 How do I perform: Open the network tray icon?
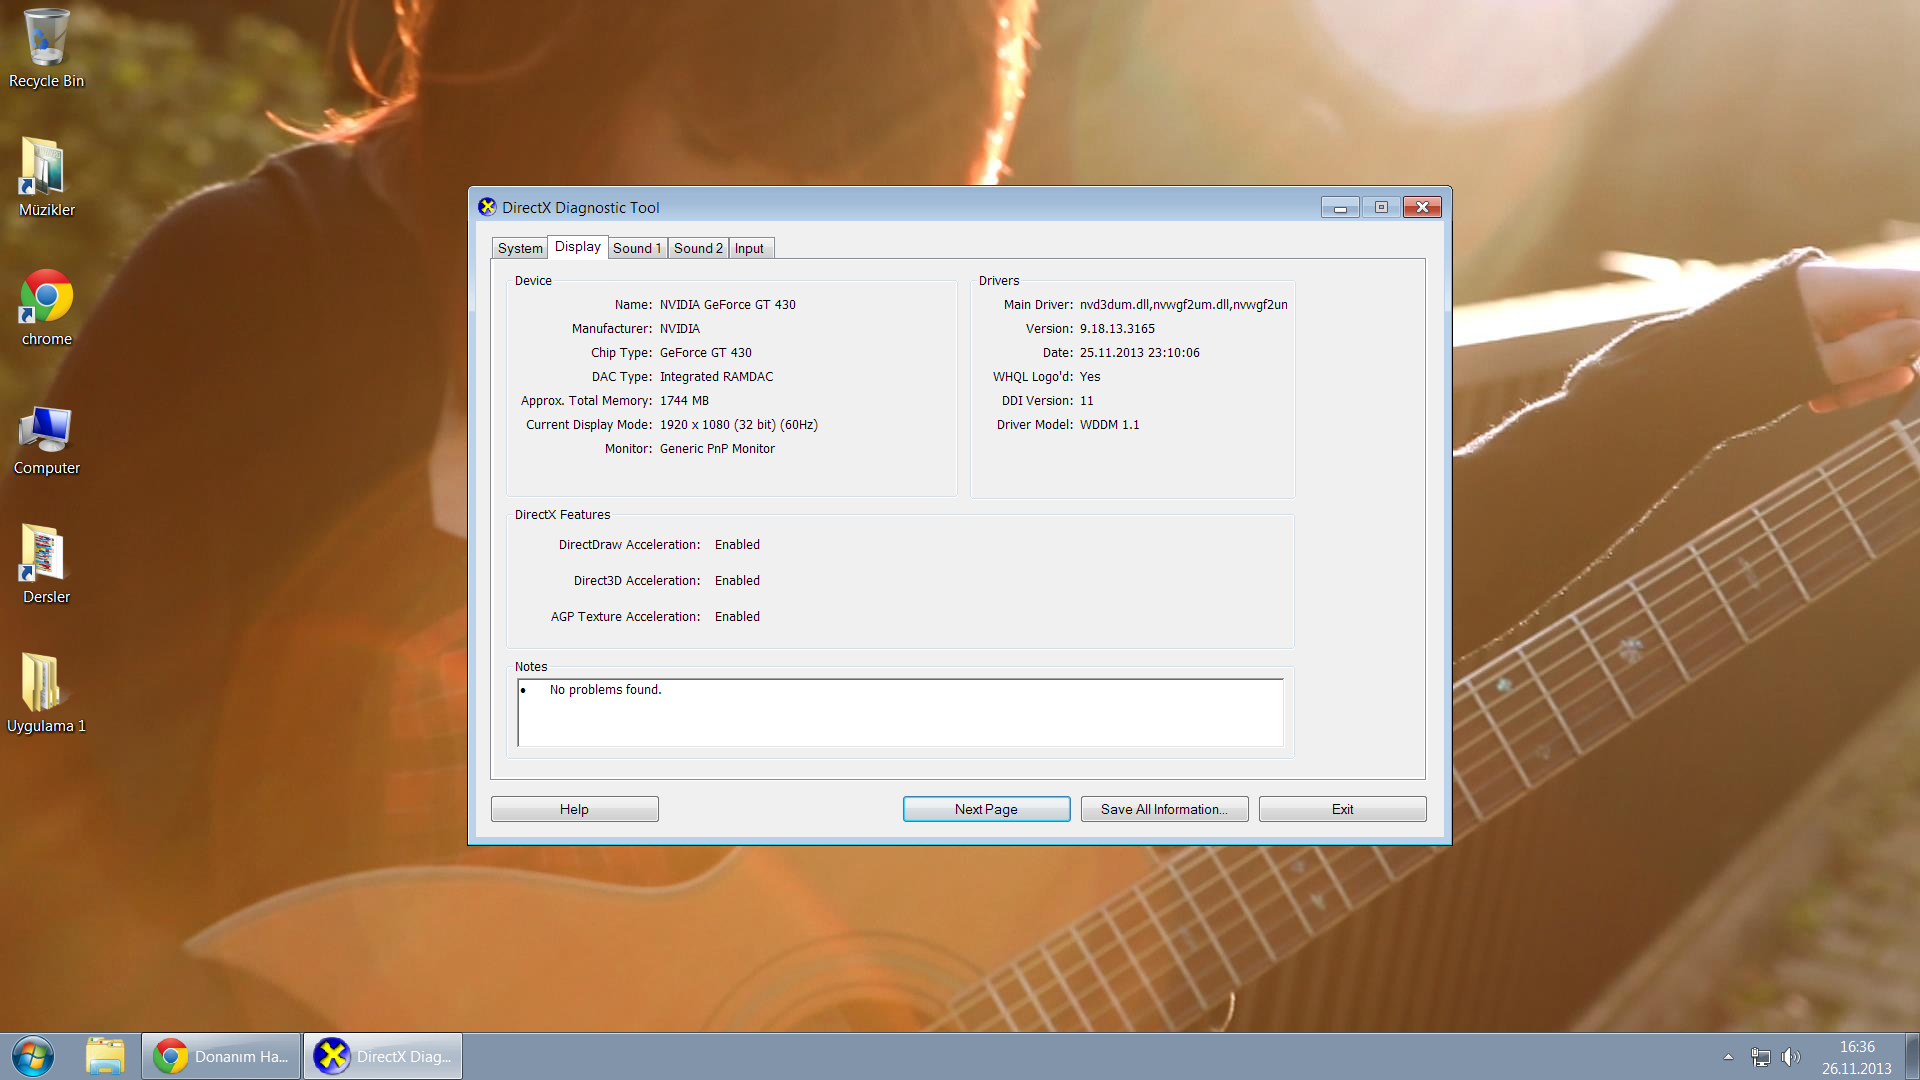(1760, 1057)
